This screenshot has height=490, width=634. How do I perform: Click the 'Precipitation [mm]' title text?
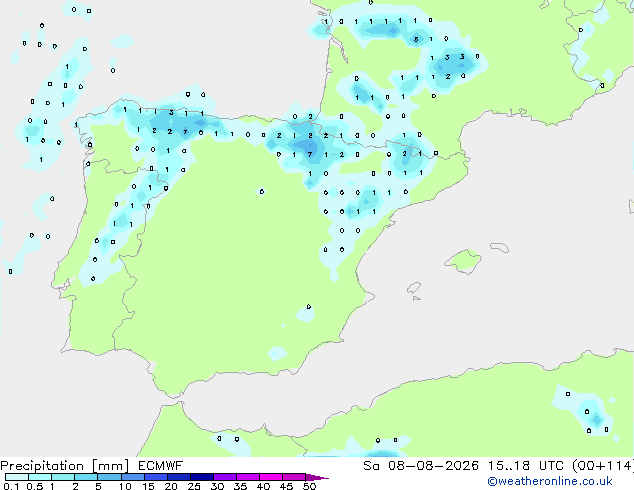click(x=65, y=466)
